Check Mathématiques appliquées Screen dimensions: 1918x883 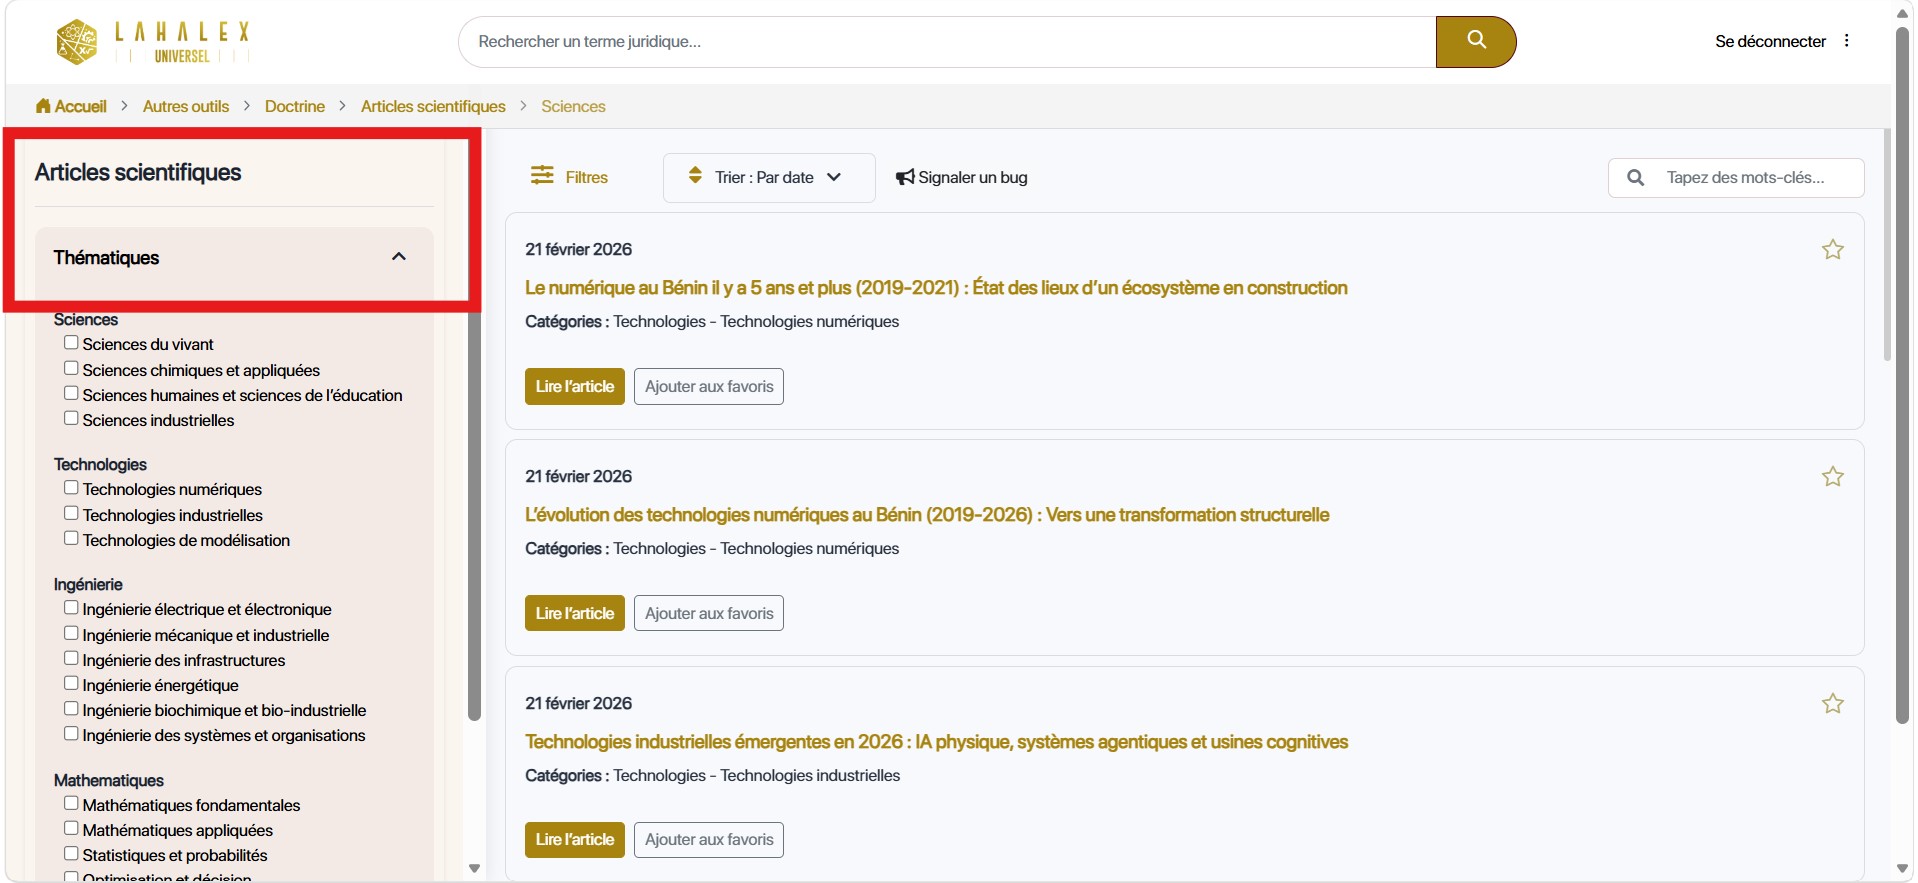click(x=71, y=829)
